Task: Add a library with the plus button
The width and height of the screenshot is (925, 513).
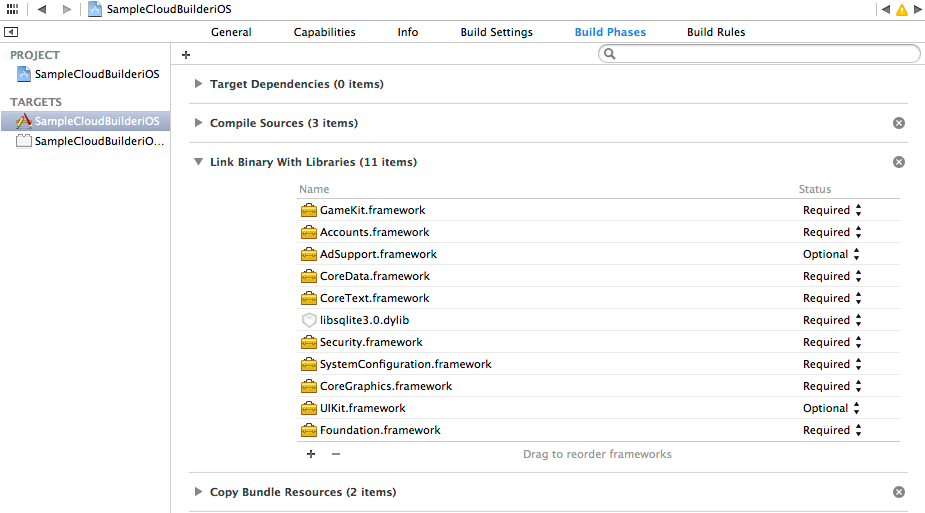Action: point(311,453)
